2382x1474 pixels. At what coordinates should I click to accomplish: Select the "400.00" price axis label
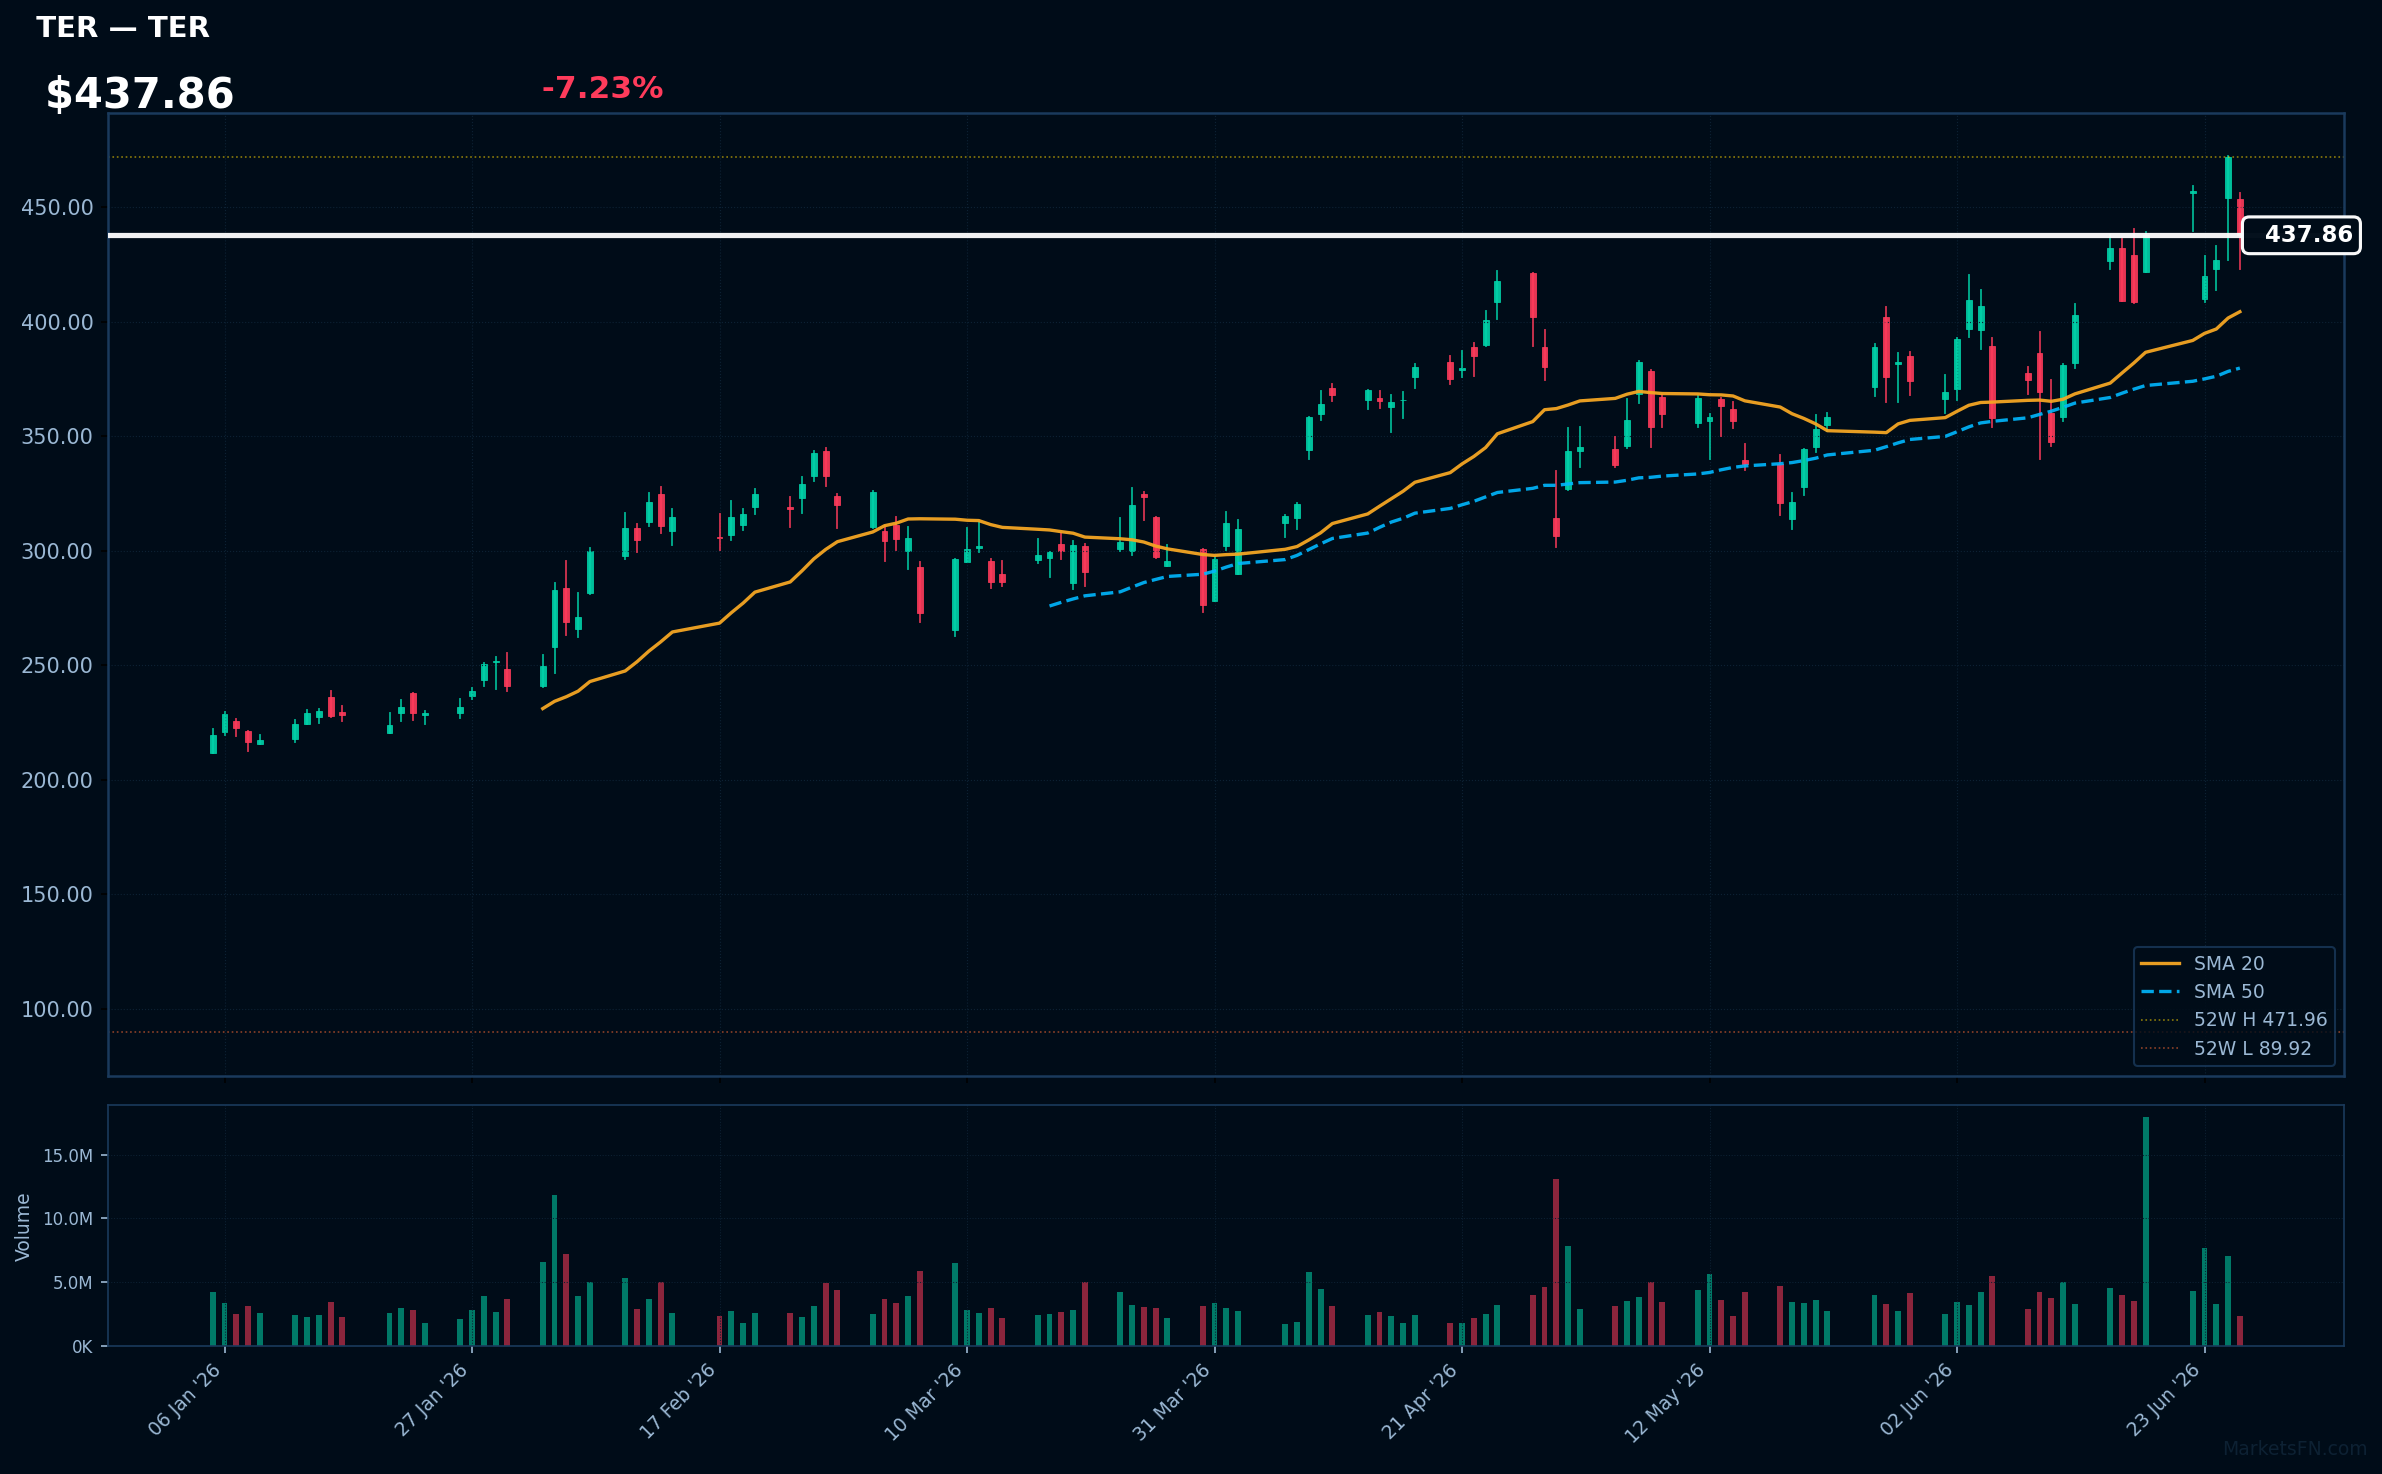[57, 323]
